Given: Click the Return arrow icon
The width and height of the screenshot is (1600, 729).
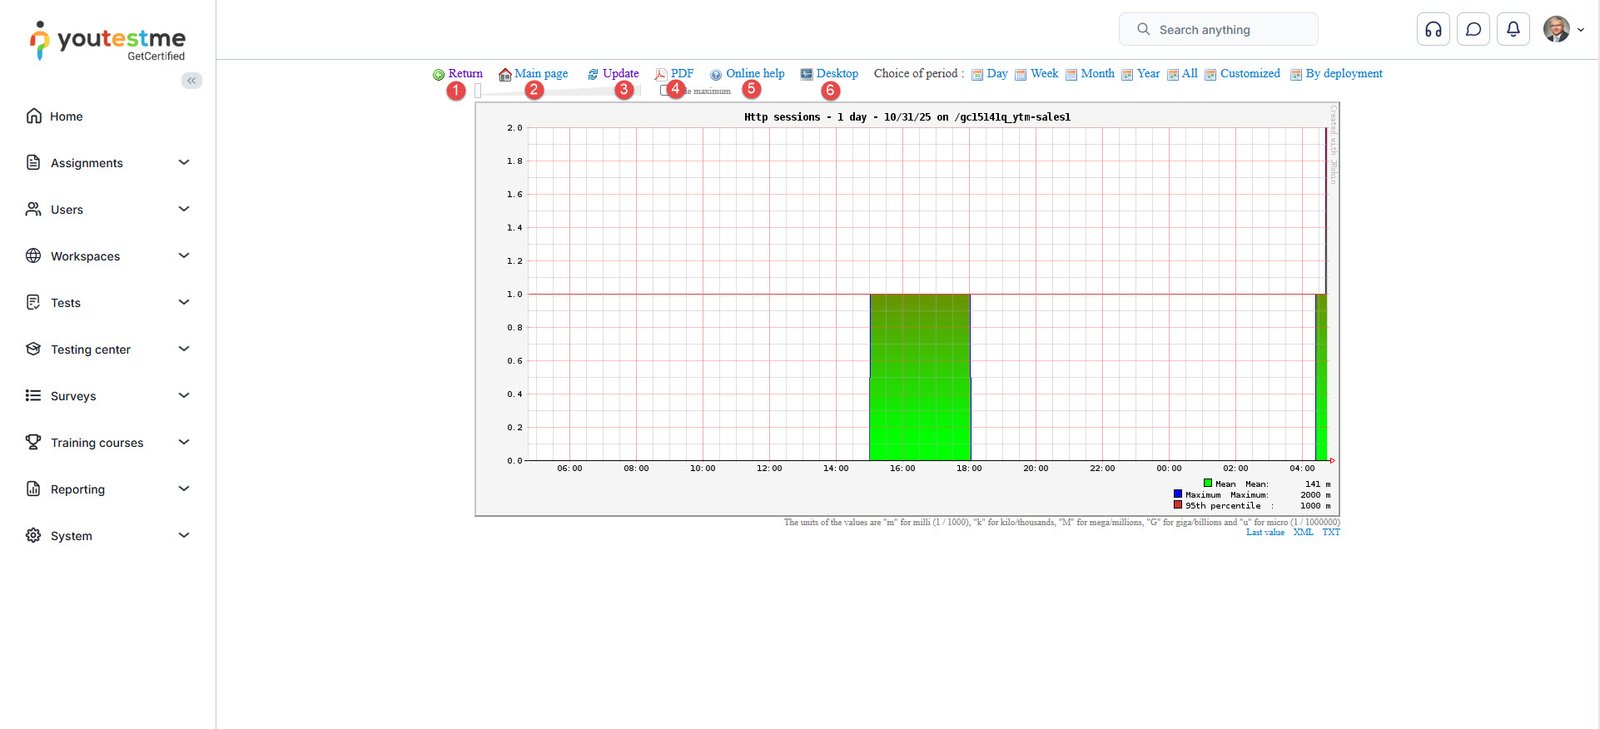Looking at the screenshot, I should [x=439, y=75].
